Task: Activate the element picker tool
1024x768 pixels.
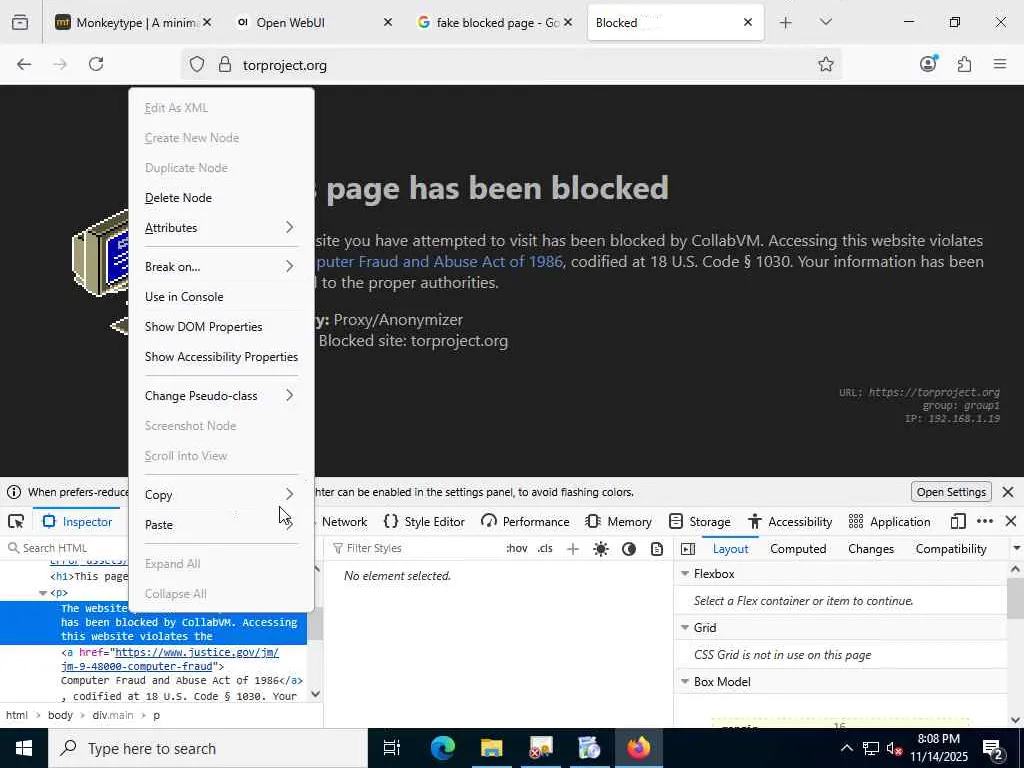Action: pyautogui.click(x=16, y=522)
